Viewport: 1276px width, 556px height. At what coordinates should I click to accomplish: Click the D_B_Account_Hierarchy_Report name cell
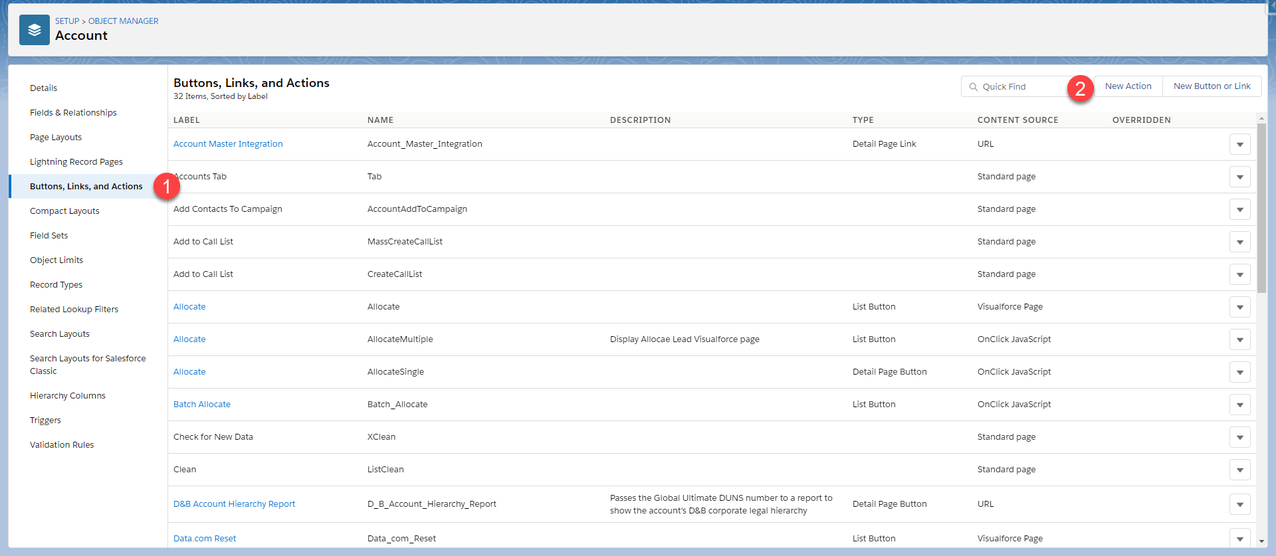(432, 504)
